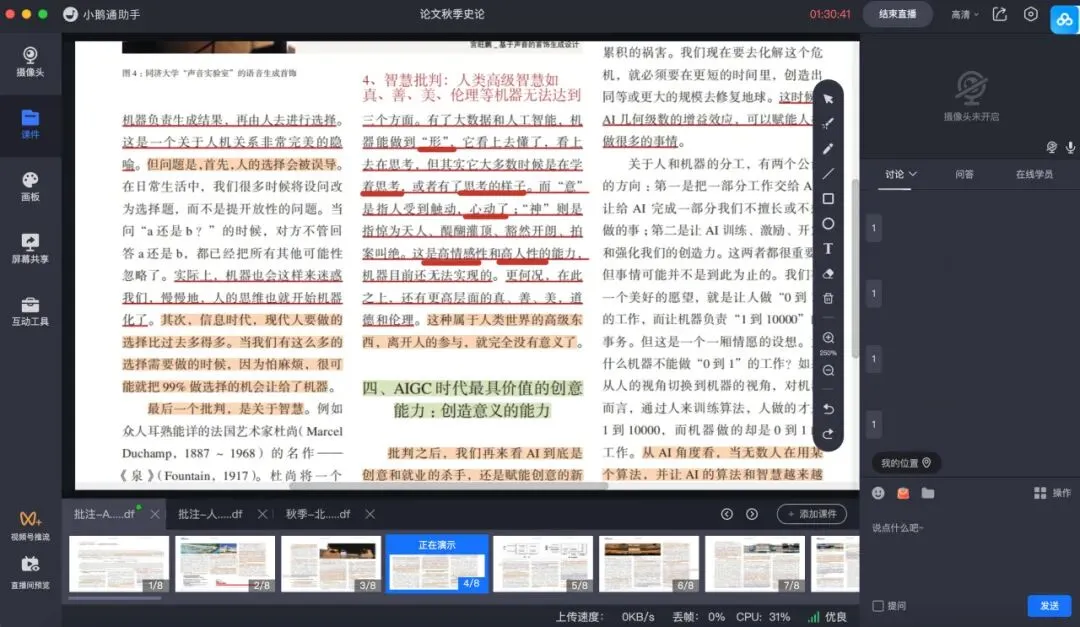Screen dimensions: 1080x627
Task: Click the 我的位置 location button
Action: point(906,463)
